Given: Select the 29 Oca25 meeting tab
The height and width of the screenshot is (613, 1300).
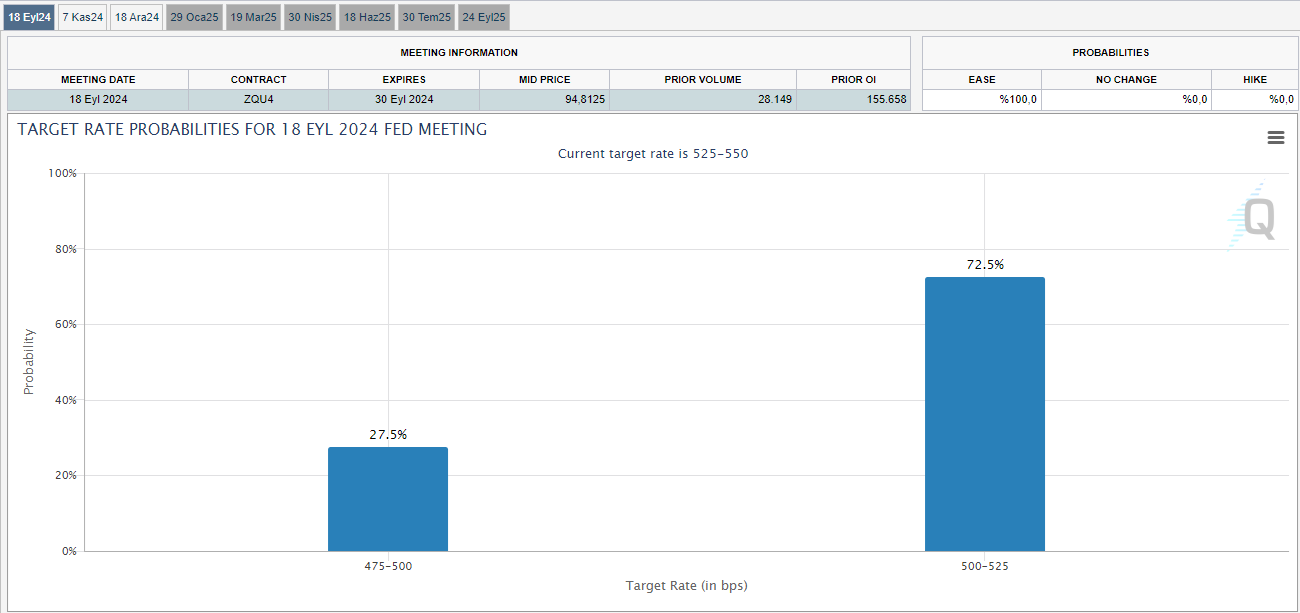Looking at the screenshot, I should [x=194, y=17].
